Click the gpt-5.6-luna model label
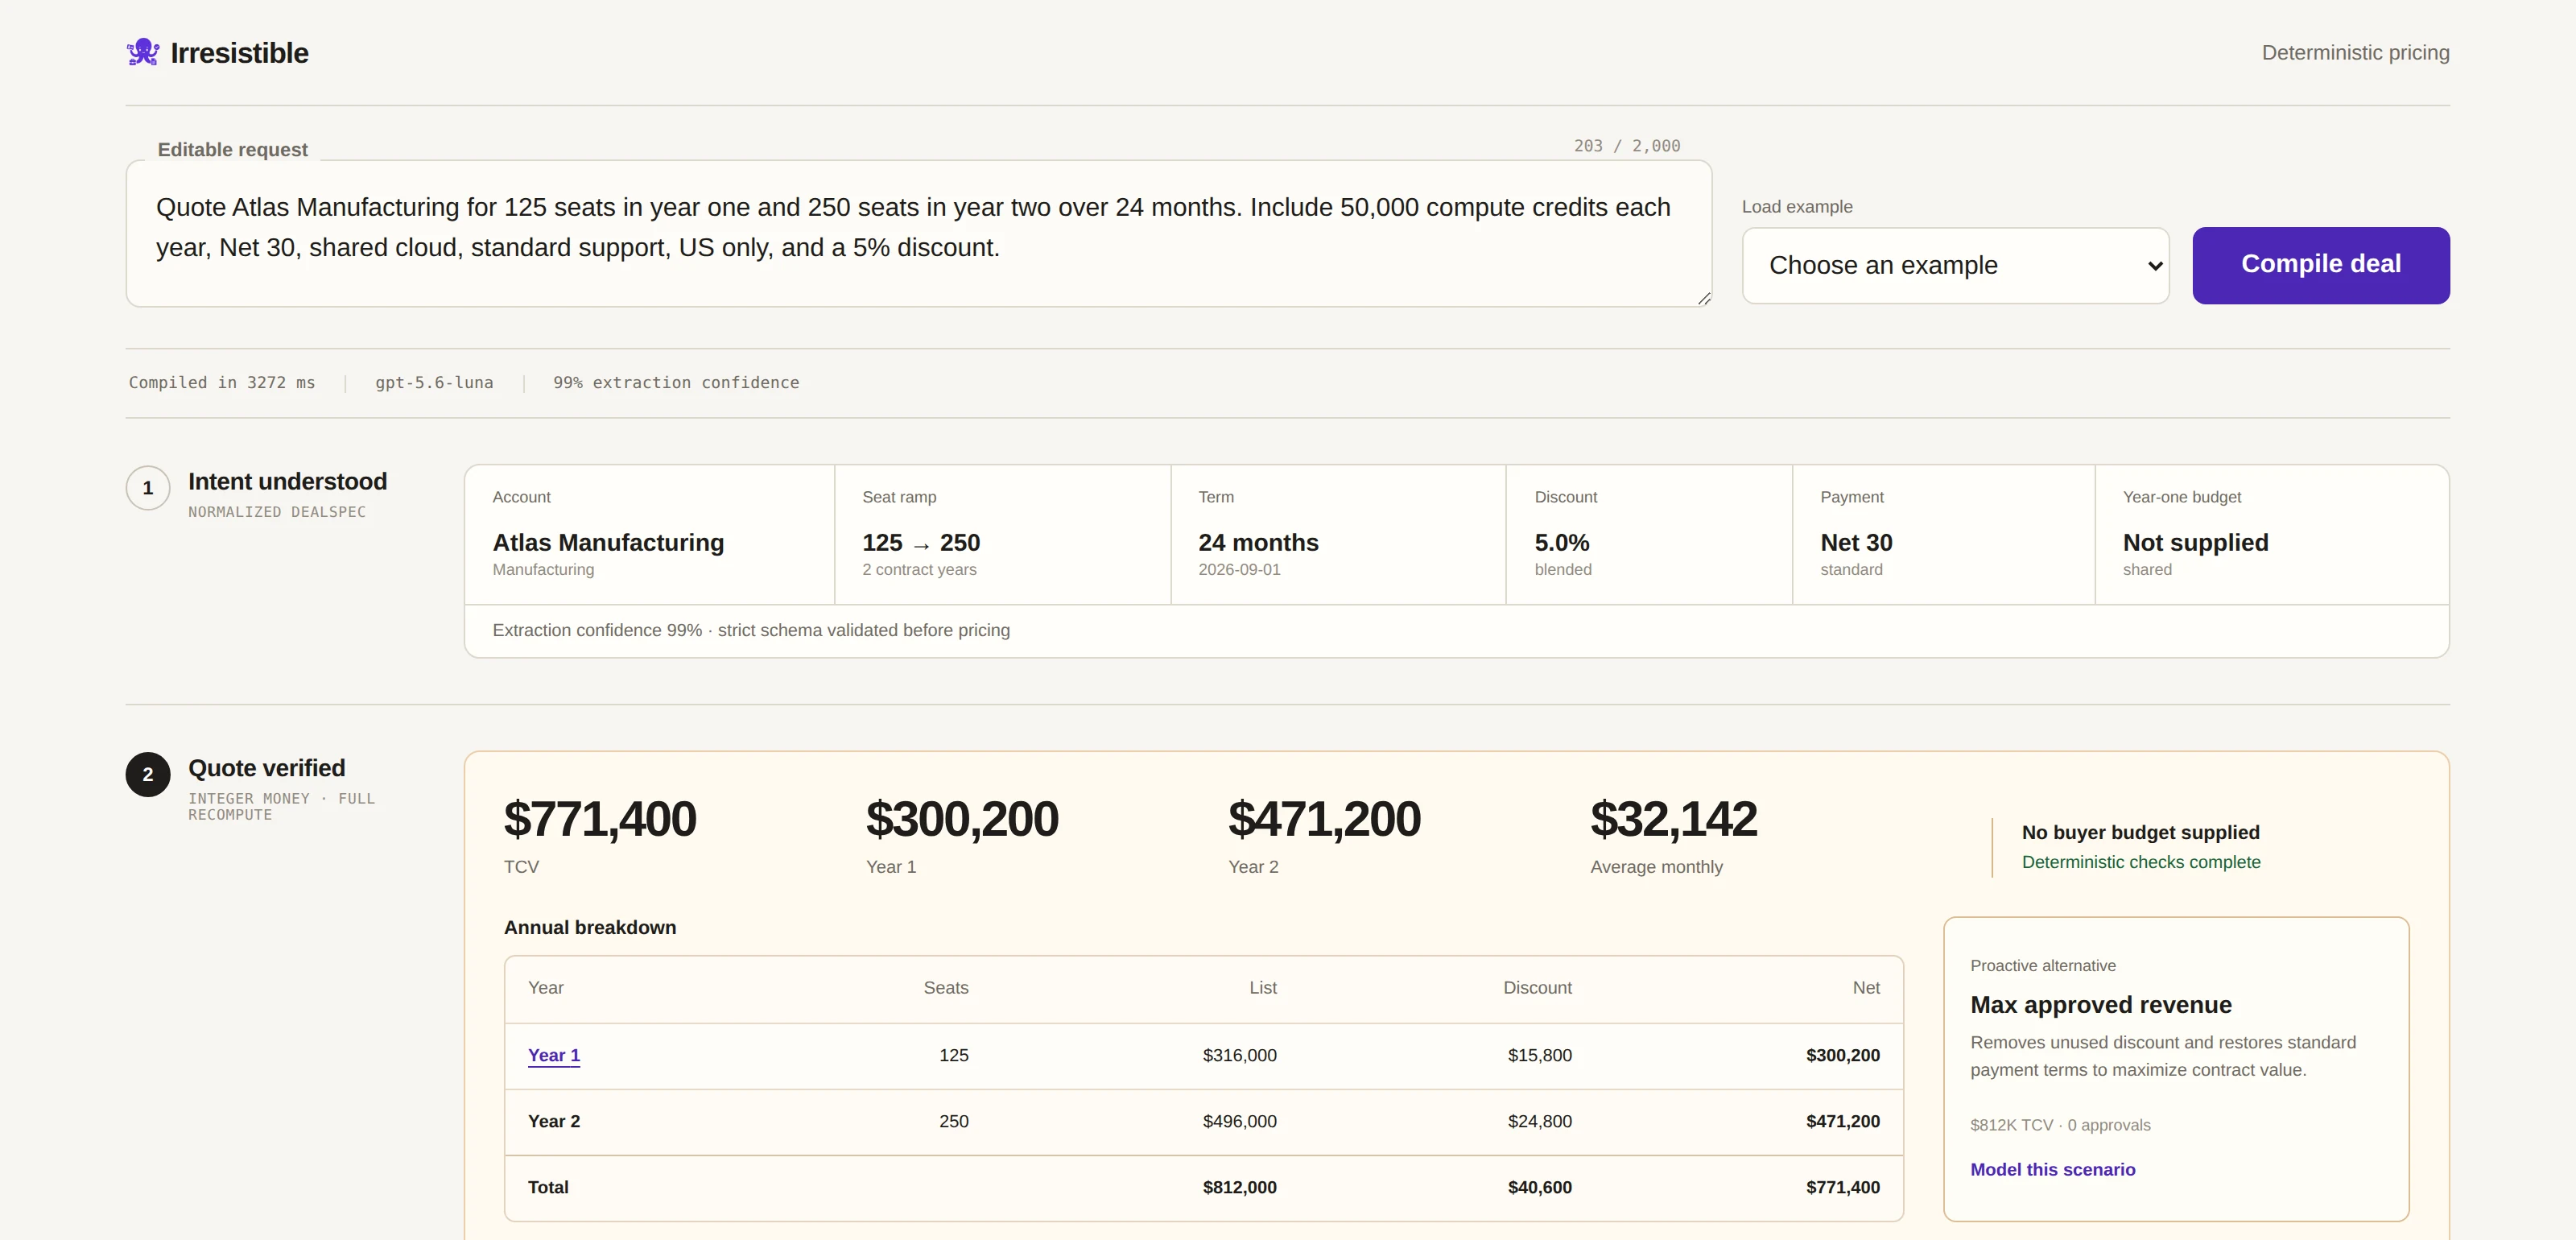 (434, 383)
